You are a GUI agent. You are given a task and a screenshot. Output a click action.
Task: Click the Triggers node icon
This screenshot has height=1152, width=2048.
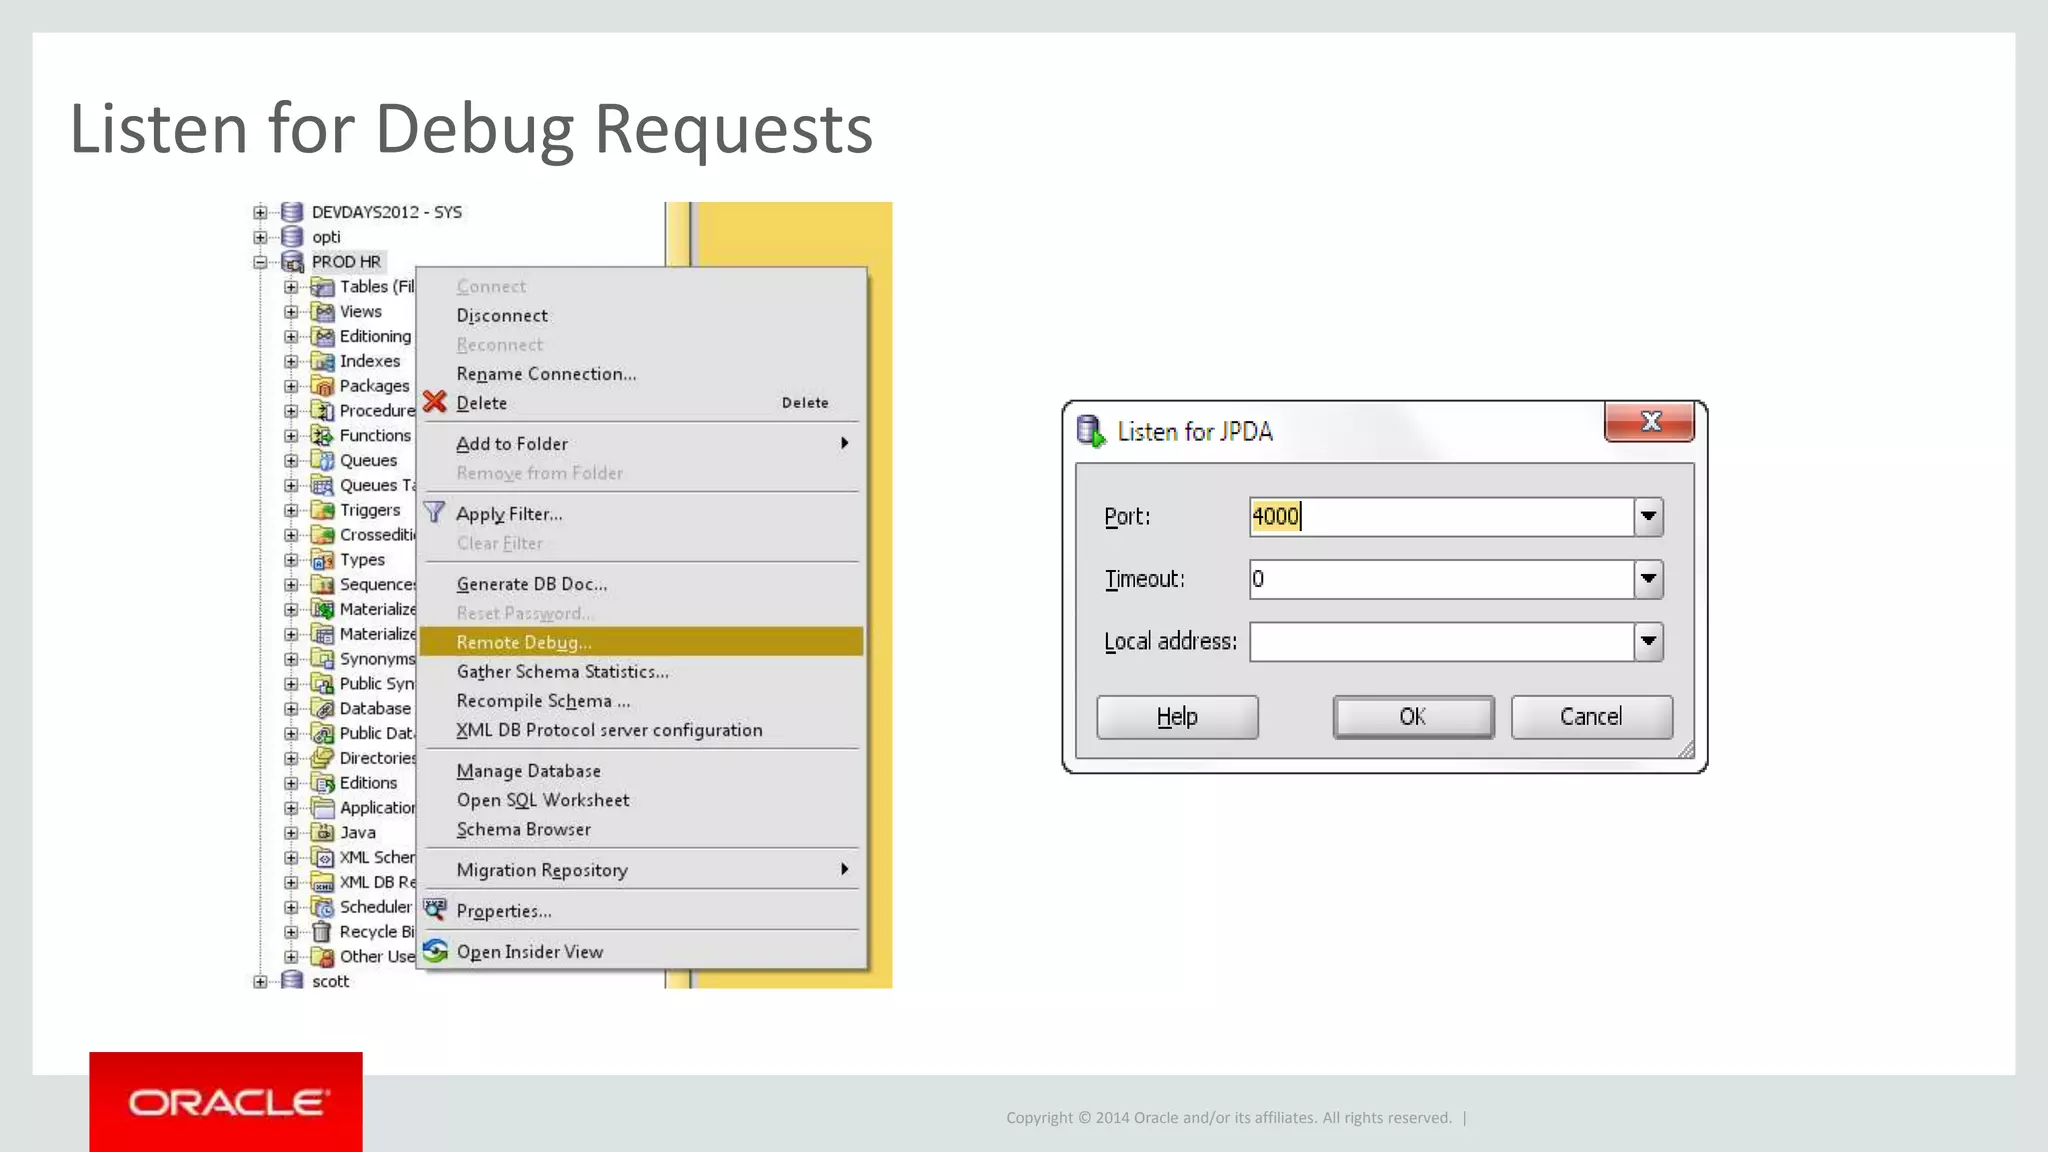(322, 510)
